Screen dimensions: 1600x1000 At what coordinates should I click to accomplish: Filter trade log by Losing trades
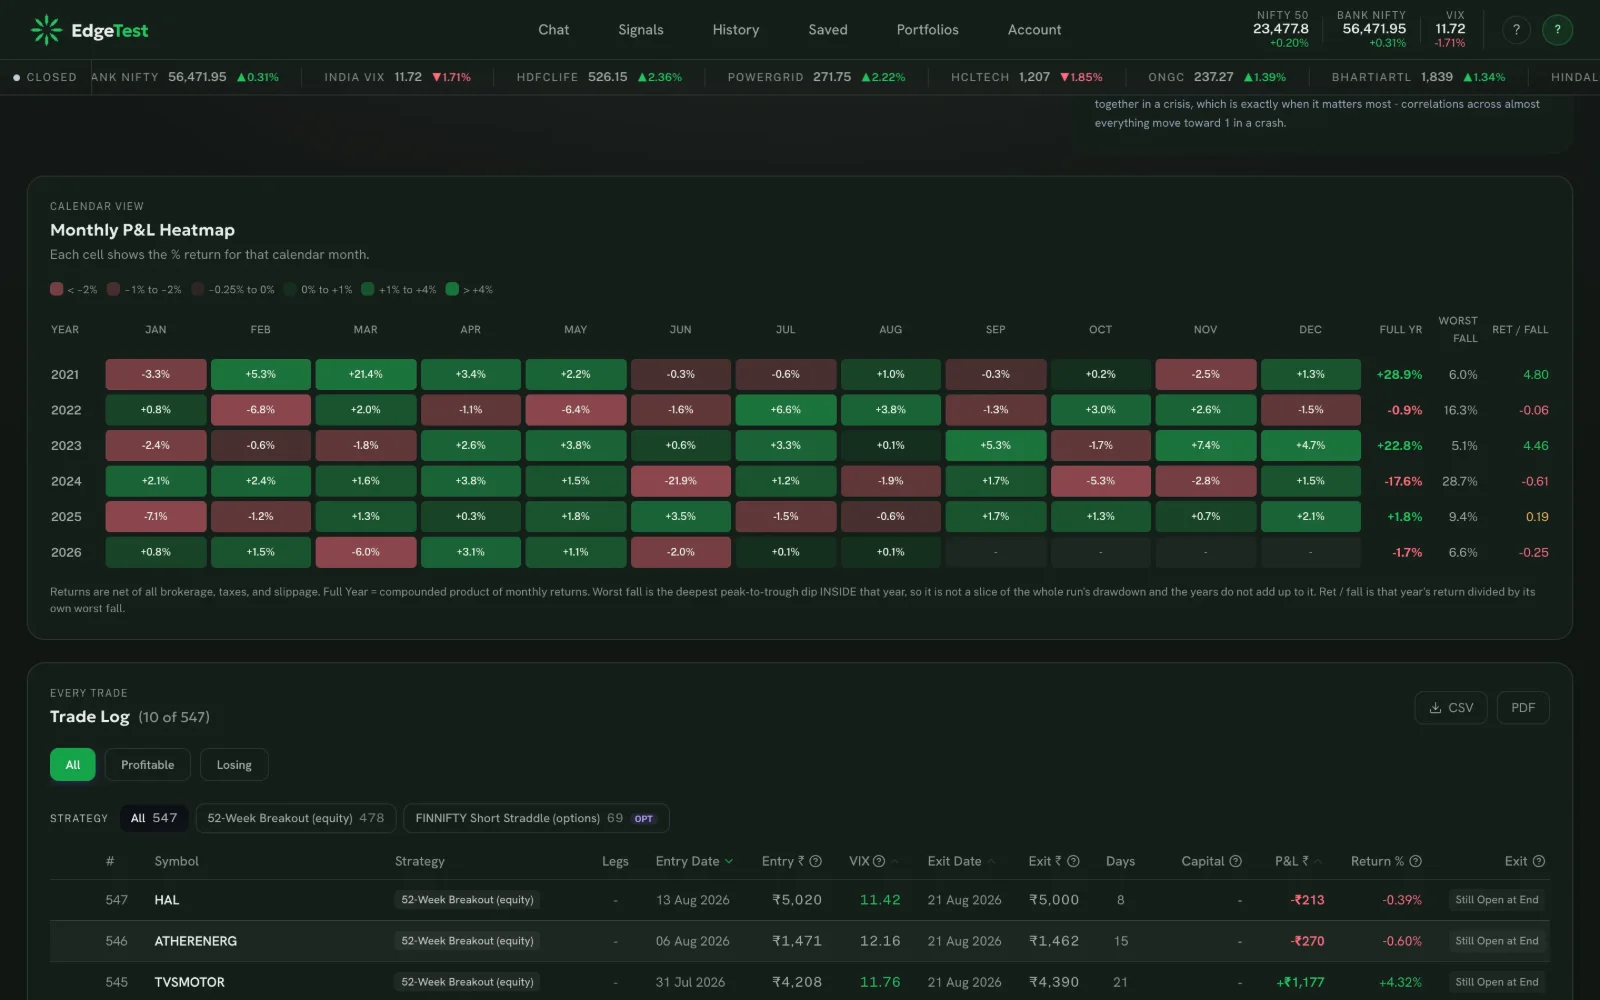(234, 765)
